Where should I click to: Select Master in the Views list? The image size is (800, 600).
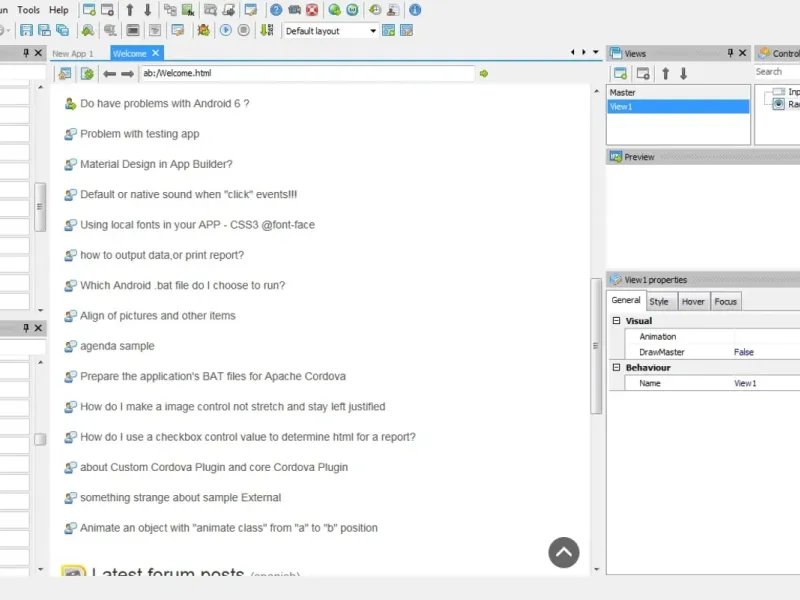point(678,92)
